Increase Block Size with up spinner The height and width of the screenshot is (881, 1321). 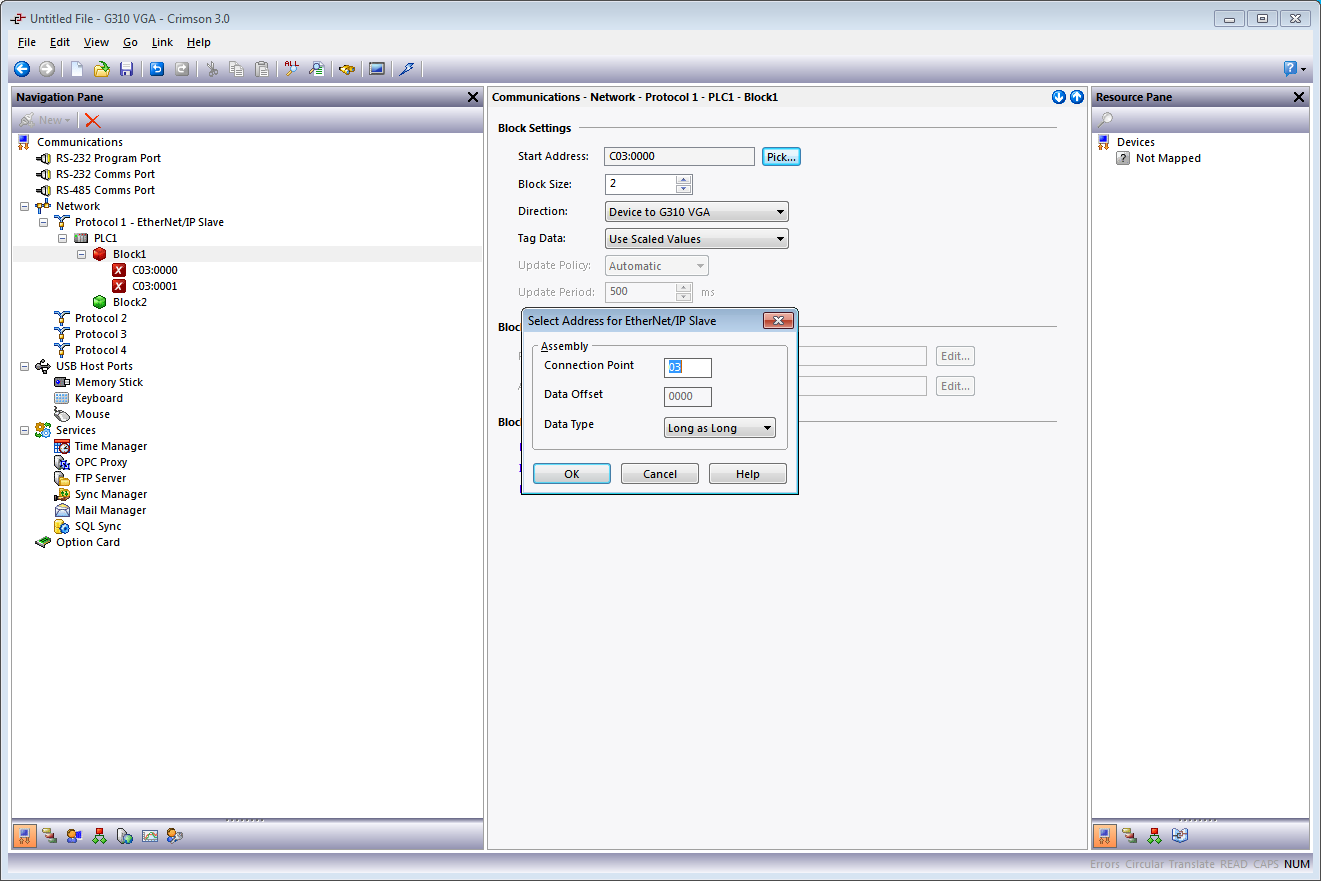(x=684, y=179)
